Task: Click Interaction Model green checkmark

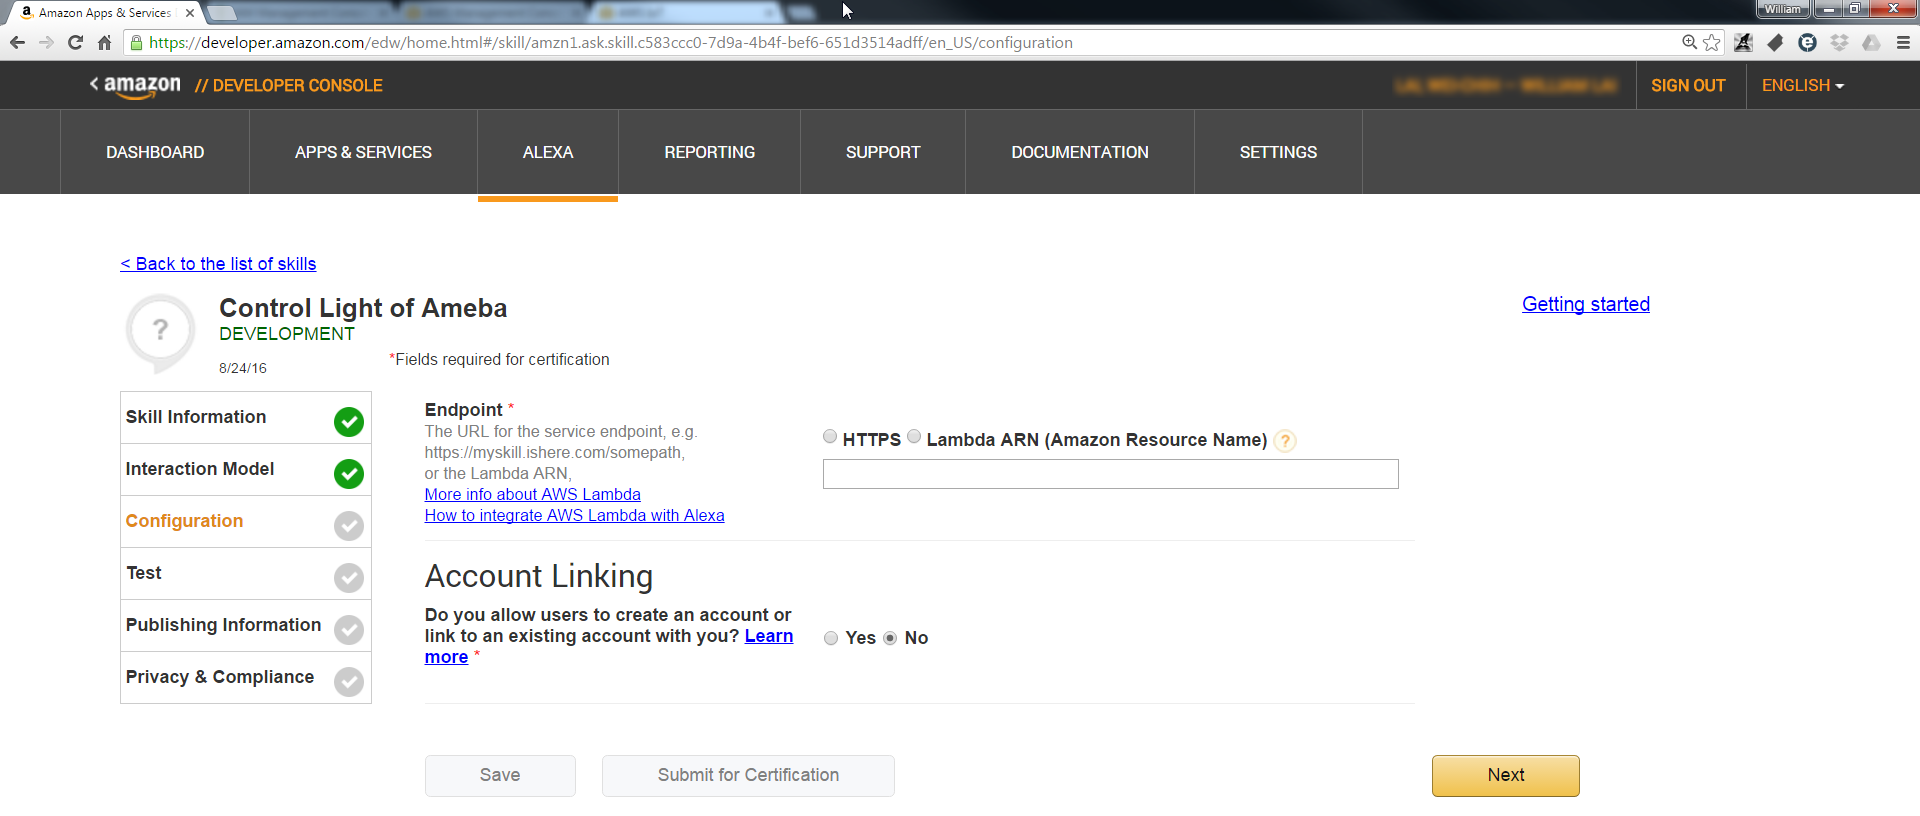Action: 349,474
